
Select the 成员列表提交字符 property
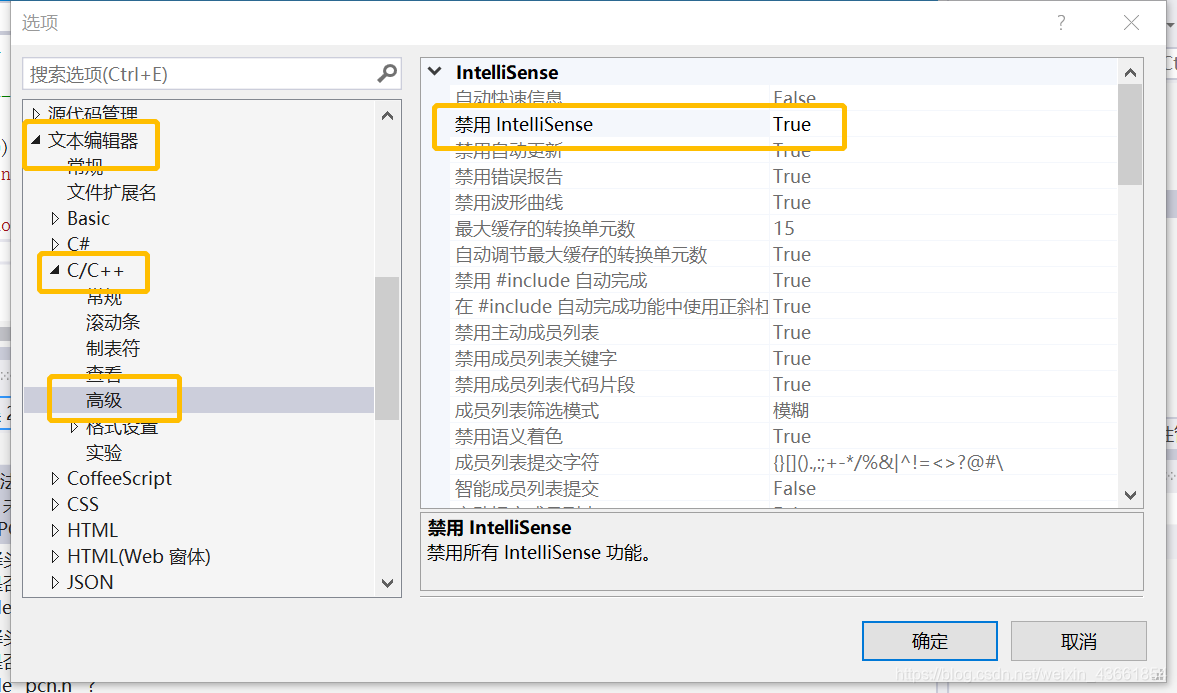coord(526,463)
